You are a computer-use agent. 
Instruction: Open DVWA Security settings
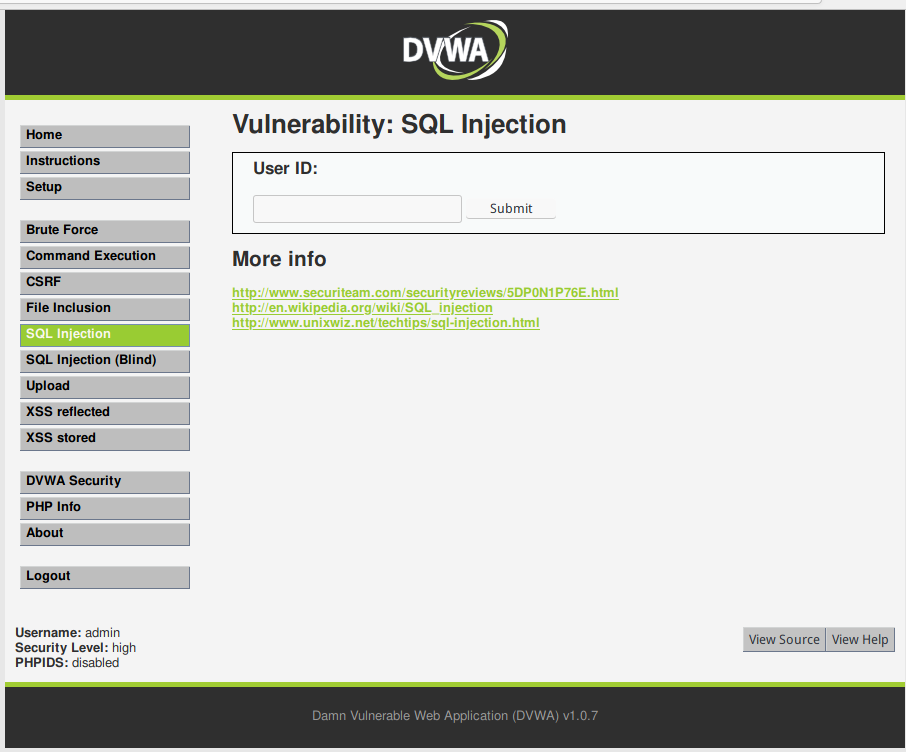tap(104, 482)
